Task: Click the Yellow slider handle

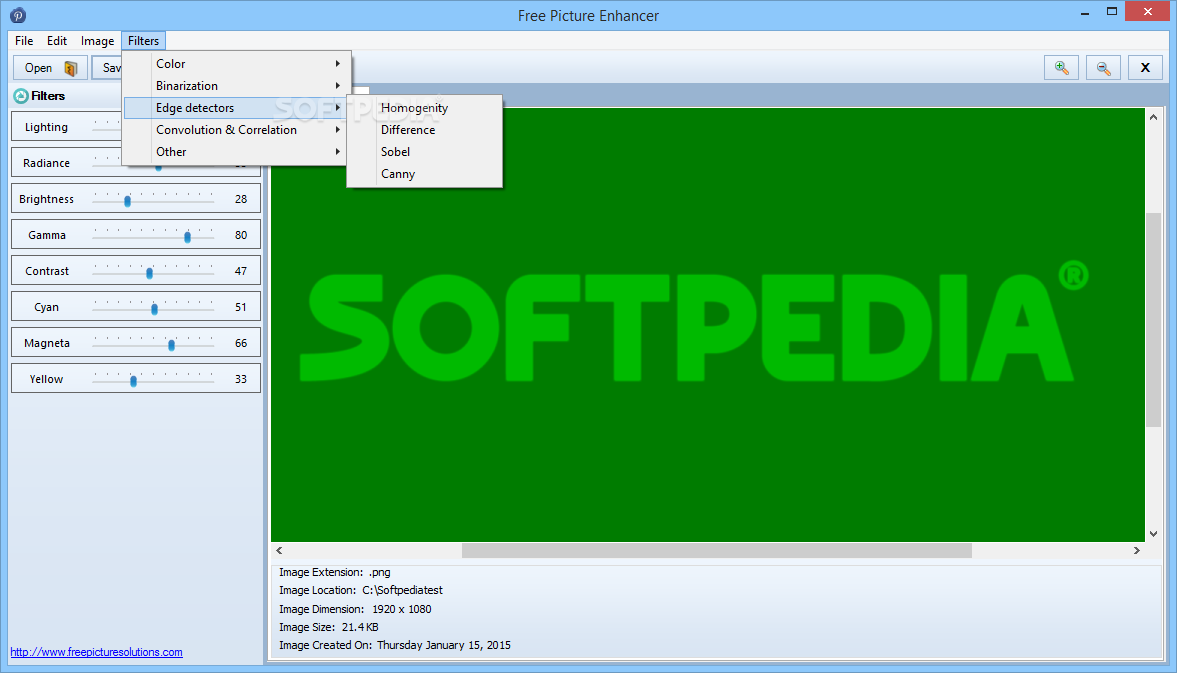Action: click(134, 381)
